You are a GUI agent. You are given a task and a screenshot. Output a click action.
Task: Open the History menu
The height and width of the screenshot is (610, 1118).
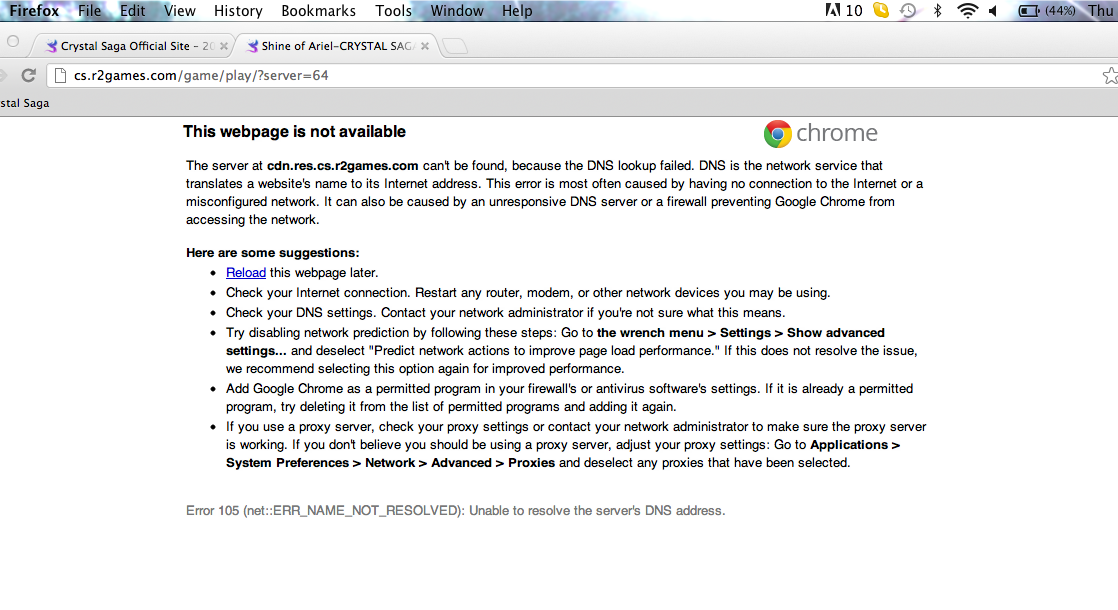tap(238, 11)
